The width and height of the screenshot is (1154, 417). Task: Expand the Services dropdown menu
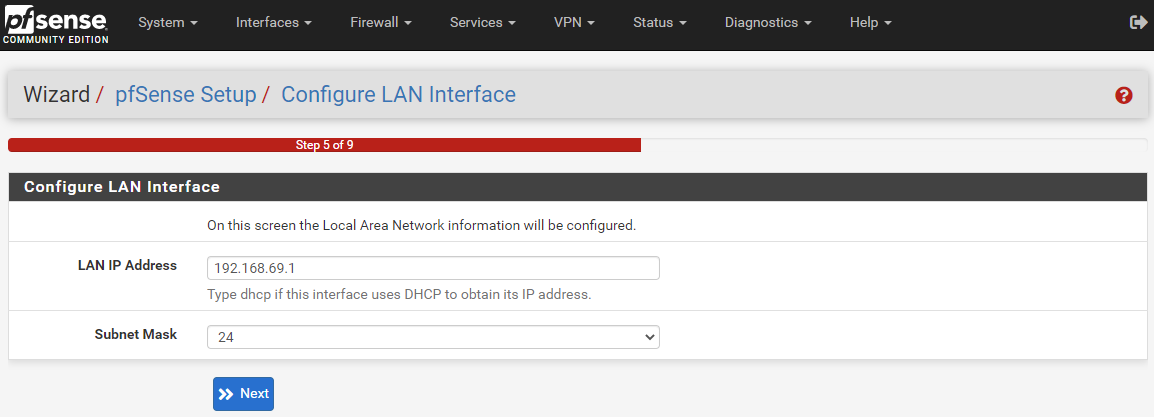[482, 23]
